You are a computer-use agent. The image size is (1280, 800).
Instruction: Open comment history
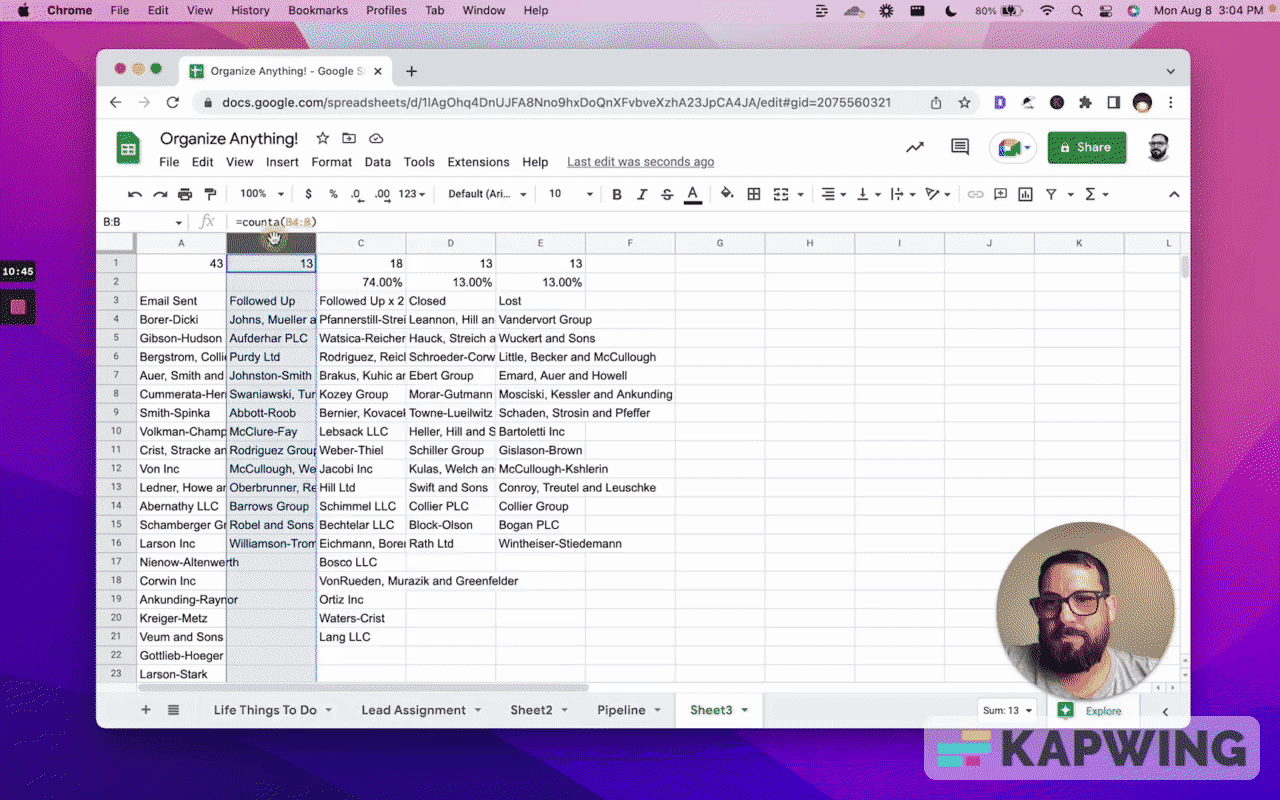960,148
